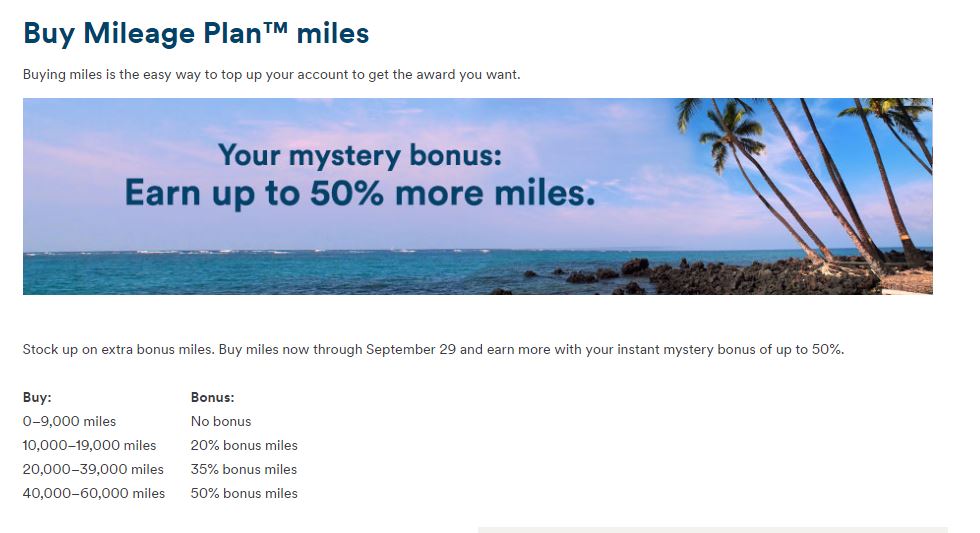Image resolution: width=980 pixels, height=533 pixels.
Task: Click the 'Buying miles is the easy way' subtitle
Action: (271, 74)
